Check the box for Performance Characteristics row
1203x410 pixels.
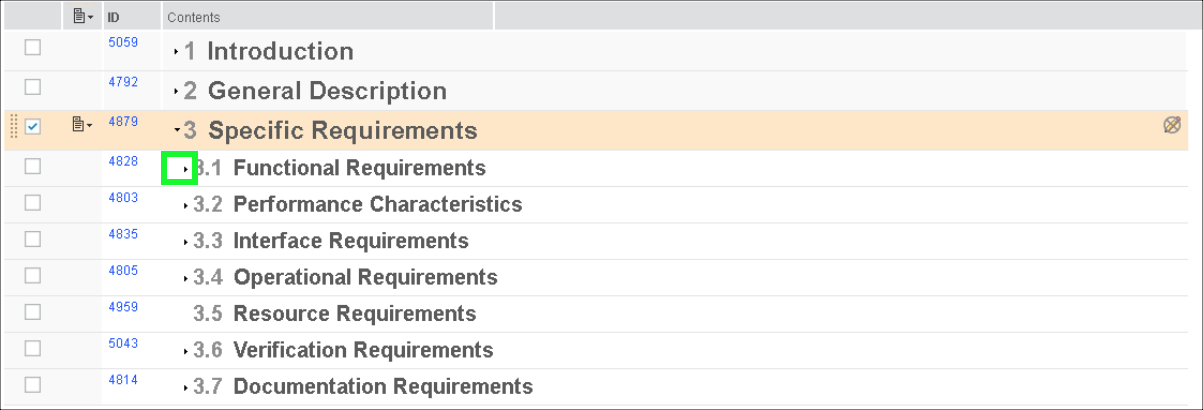point(33,203)
